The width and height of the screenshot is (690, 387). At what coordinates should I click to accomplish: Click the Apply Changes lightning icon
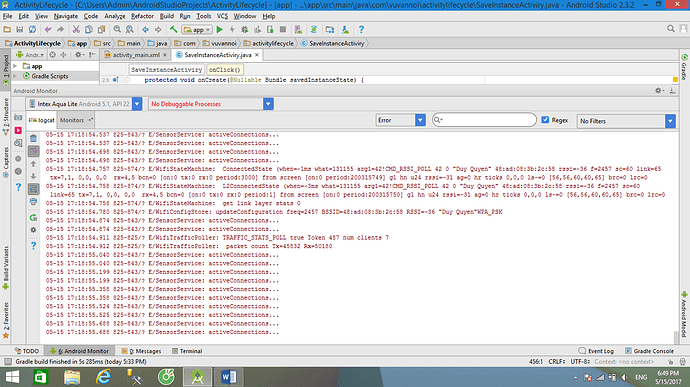pyautogui.click(x=232, y=29)
